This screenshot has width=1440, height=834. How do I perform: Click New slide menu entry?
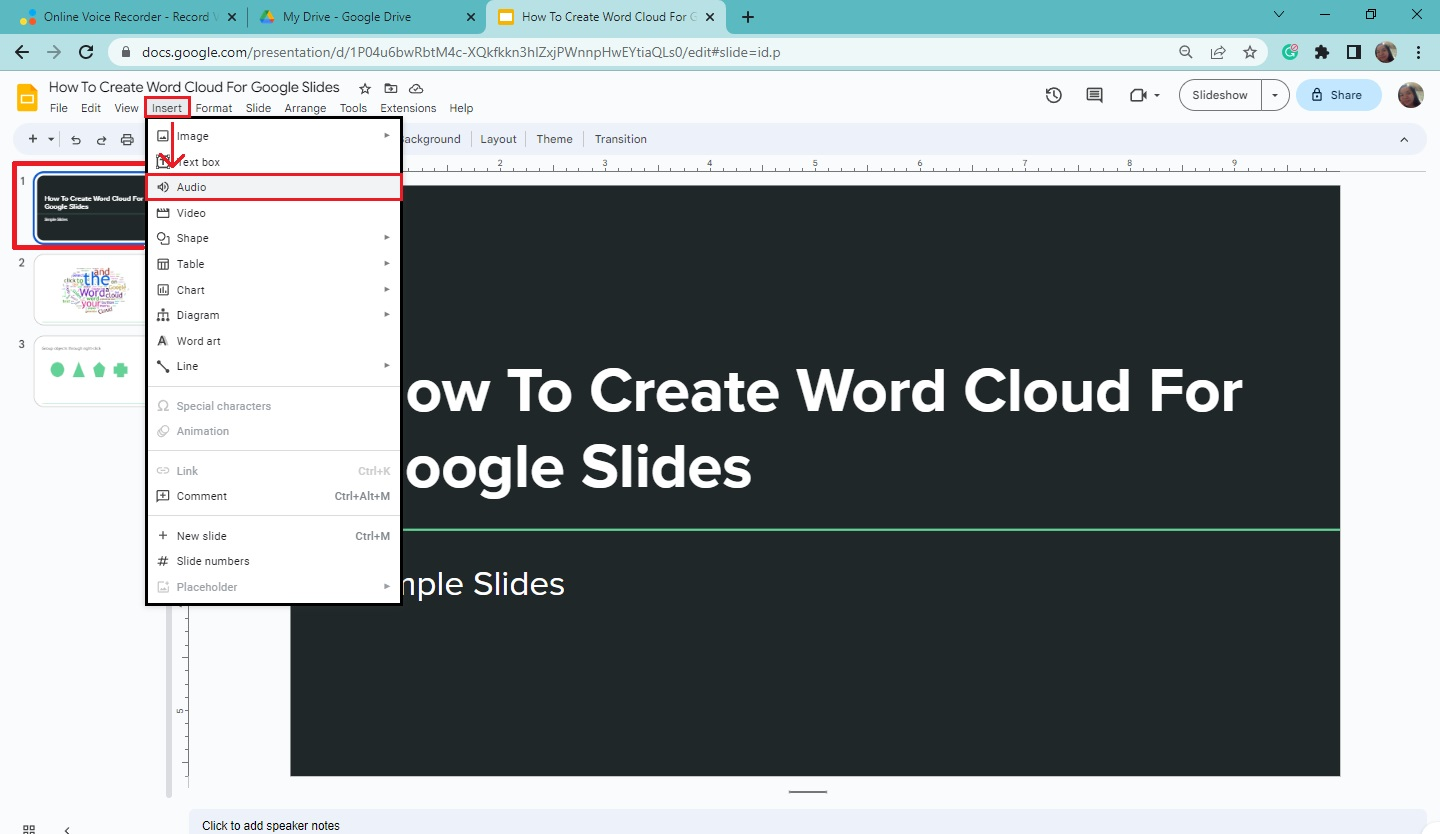[274, 536]
